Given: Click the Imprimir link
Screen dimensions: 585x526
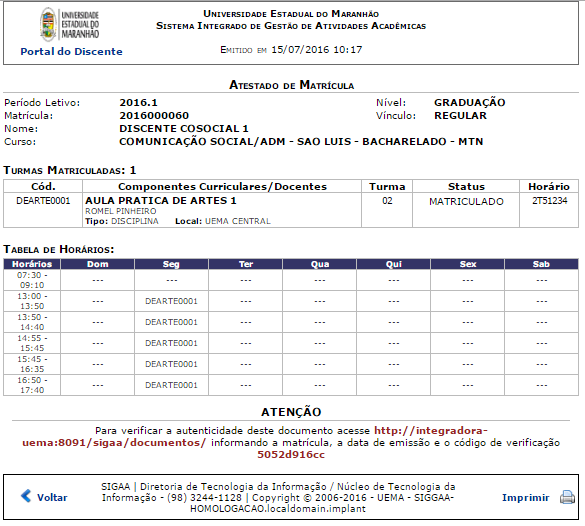Looking at the screenshot, I should [x=526, y=498].
